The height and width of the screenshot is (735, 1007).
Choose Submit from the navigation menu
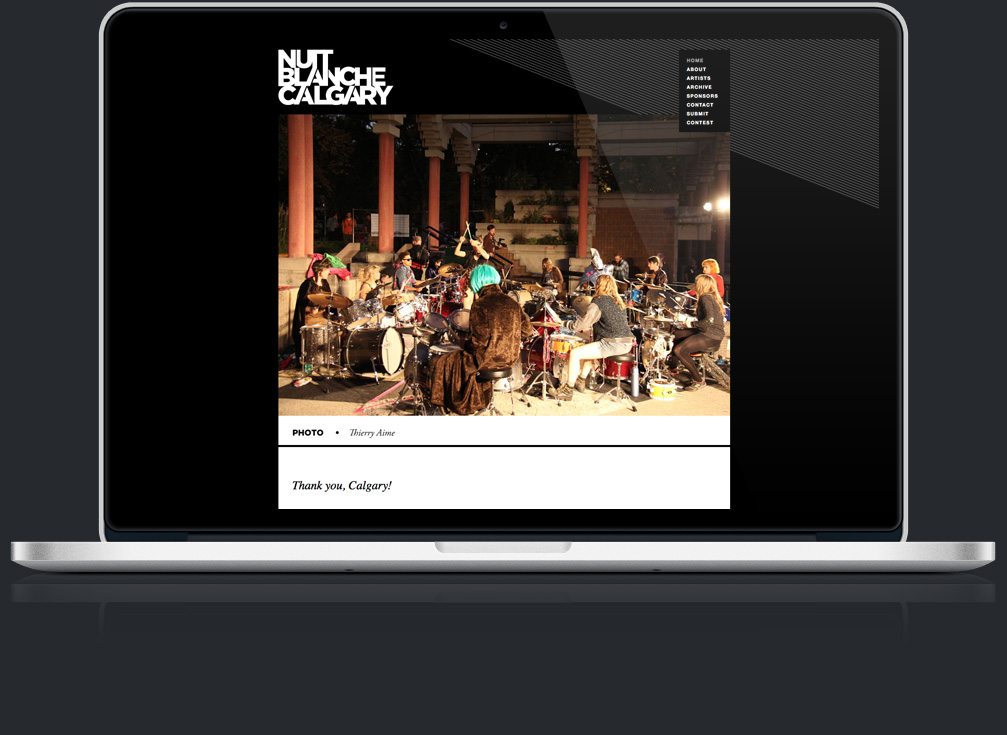(x=697, y=114)
